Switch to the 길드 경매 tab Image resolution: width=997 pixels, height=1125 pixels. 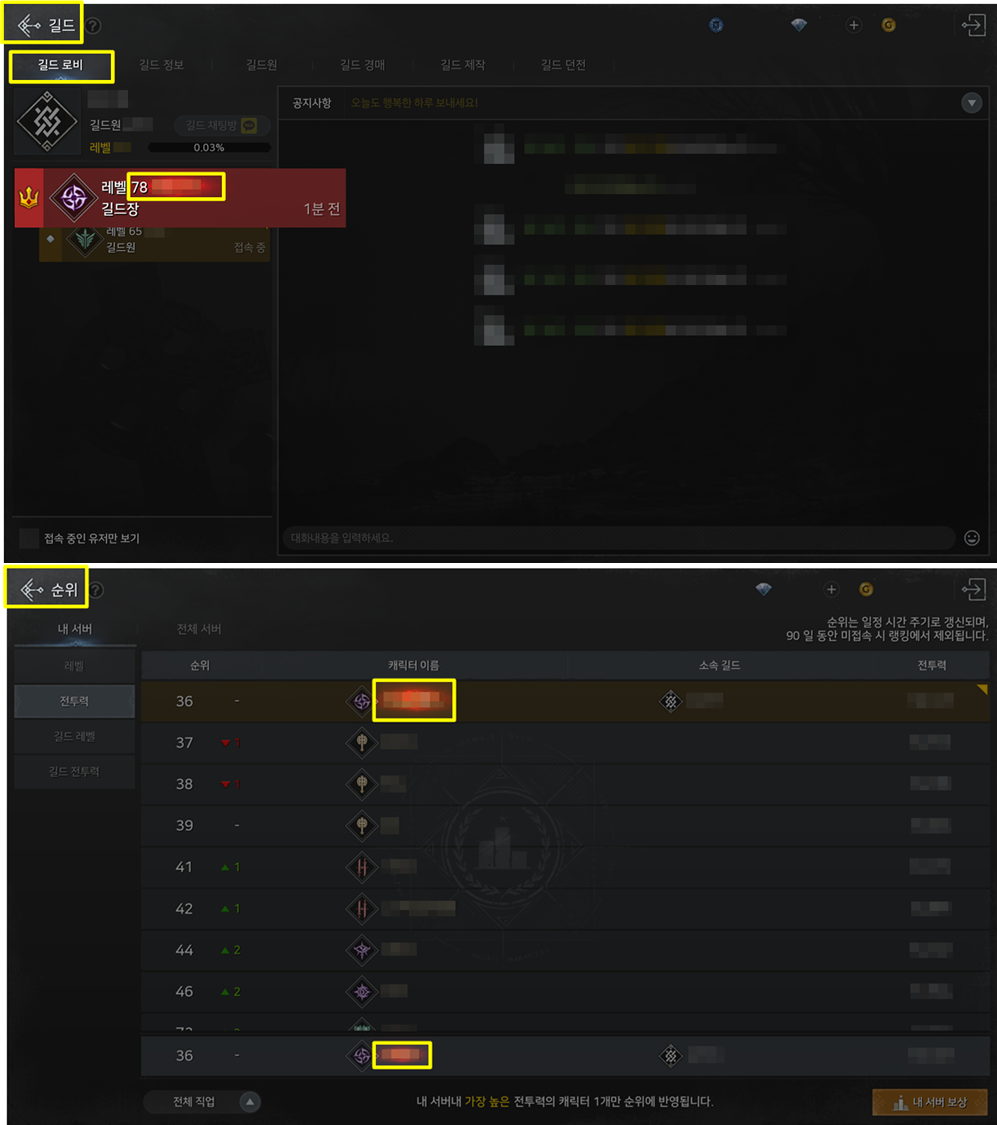click(362, 65)
